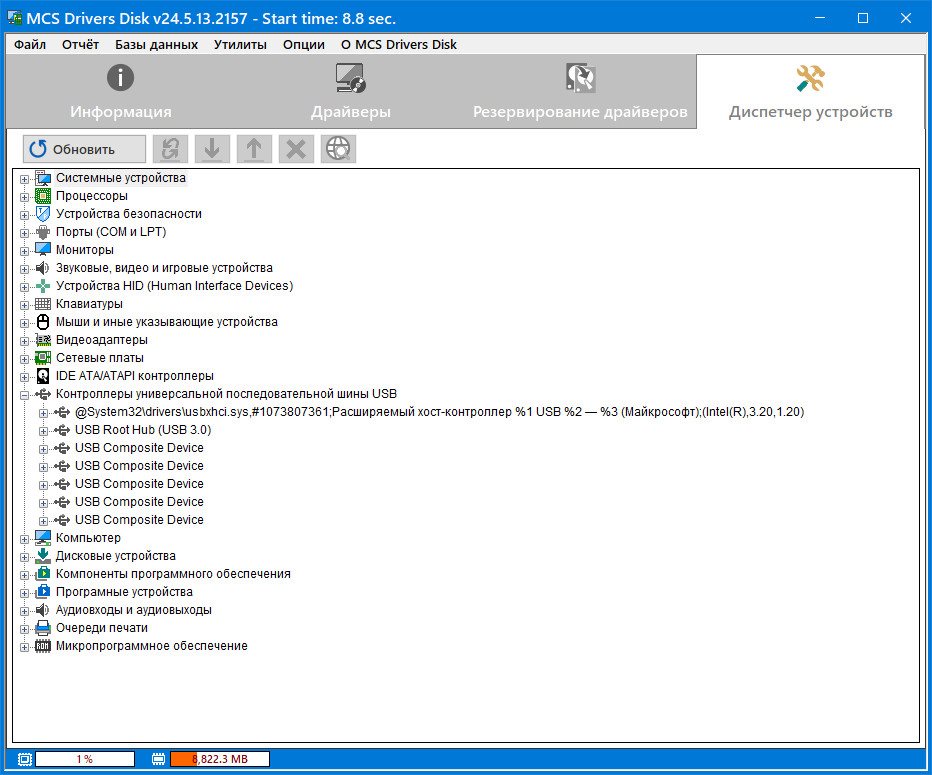Expand the USB Root Hub (USB 3.0) node
Image resolution: width=932 pixels, height=775 pixels.
[x=43, y=431]
